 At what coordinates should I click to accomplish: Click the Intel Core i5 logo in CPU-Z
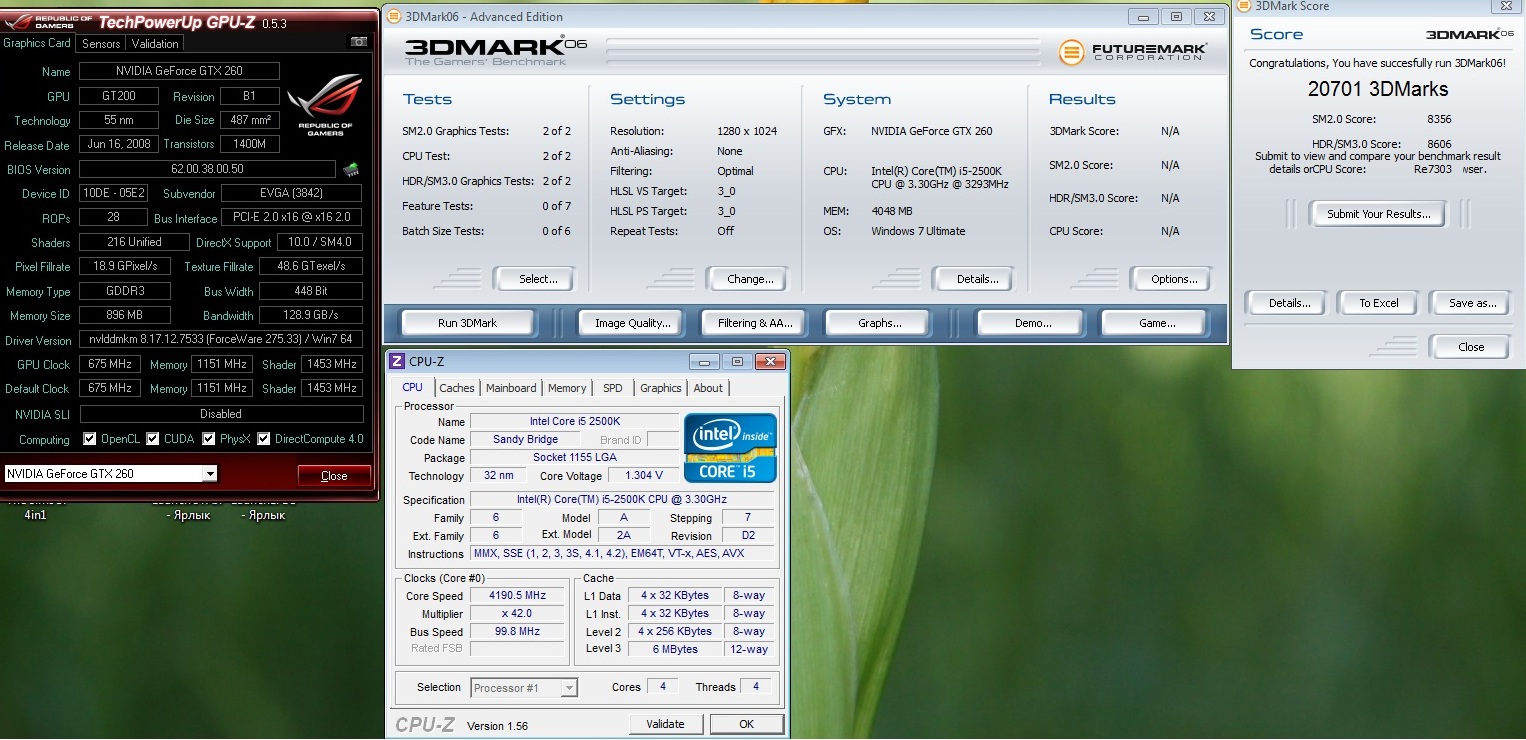coord(730,448)
